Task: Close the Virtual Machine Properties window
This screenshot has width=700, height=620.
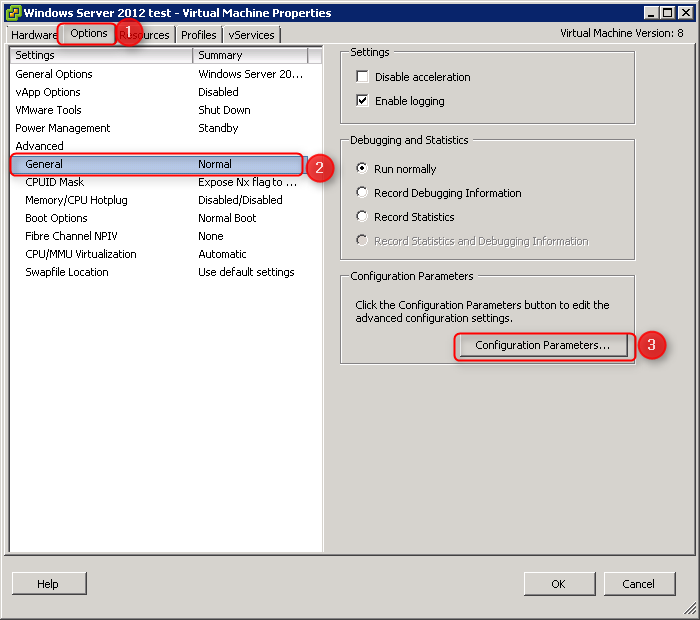Action: point(685,12)
